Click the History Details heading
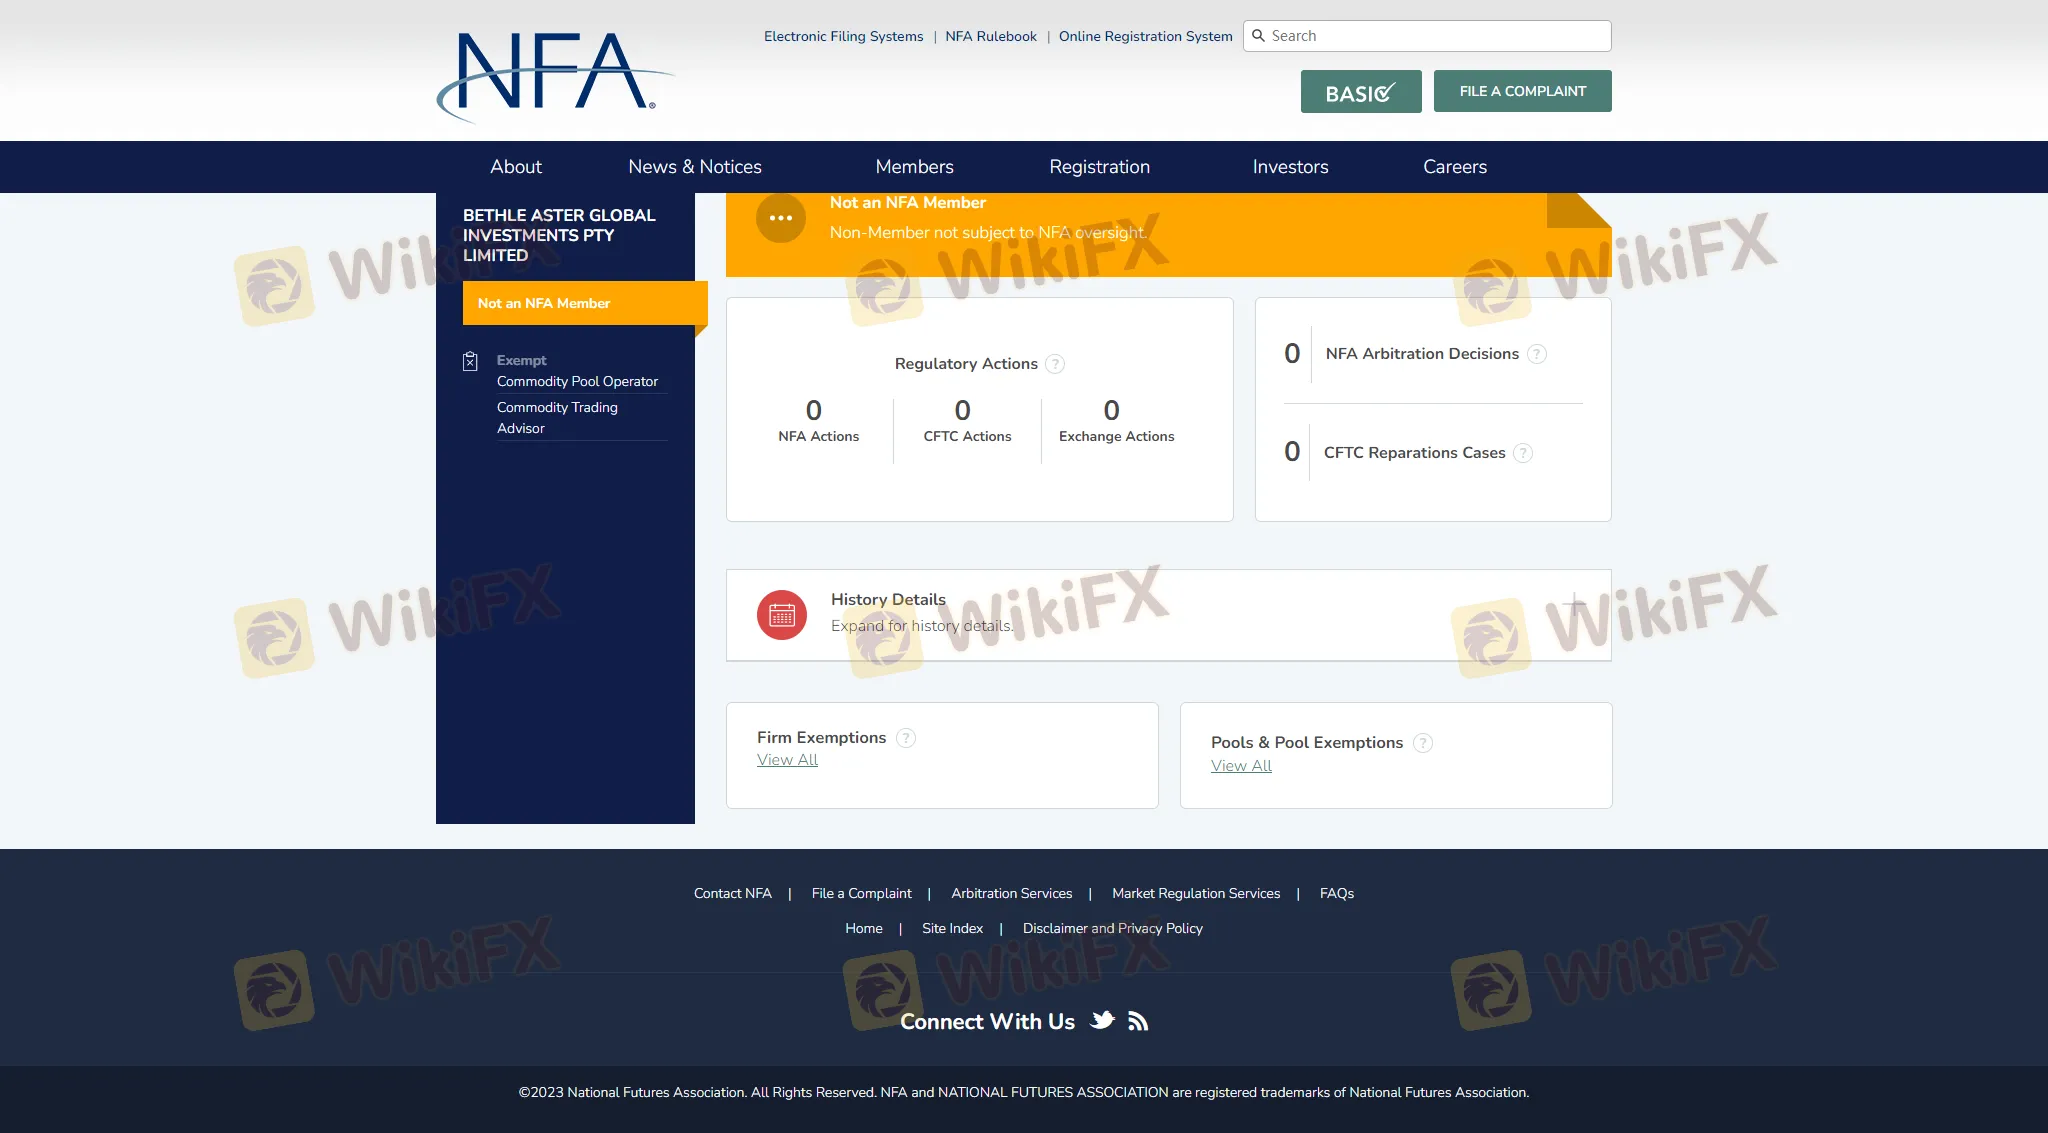 click(888, 599)
